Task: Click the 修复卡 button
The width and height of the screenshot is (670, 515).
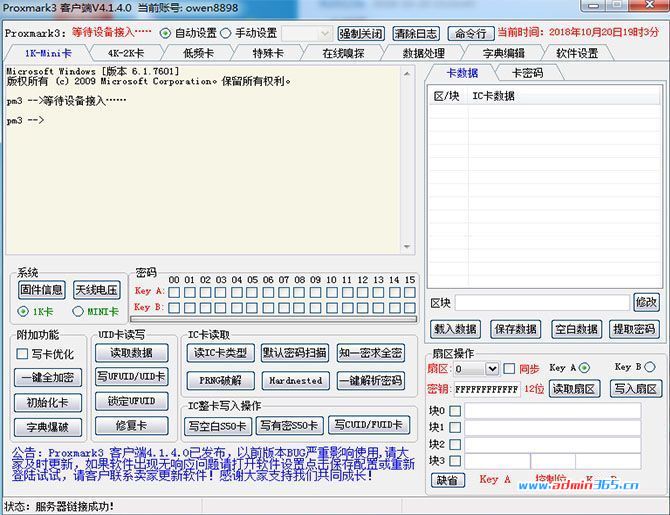Action: [132, 426]
